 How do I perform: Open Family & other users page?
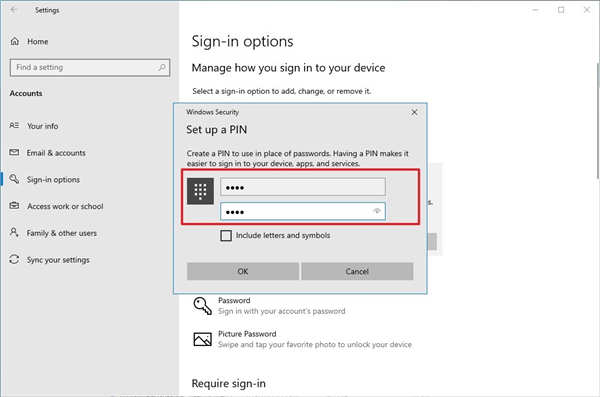click(x=62, y=233)
